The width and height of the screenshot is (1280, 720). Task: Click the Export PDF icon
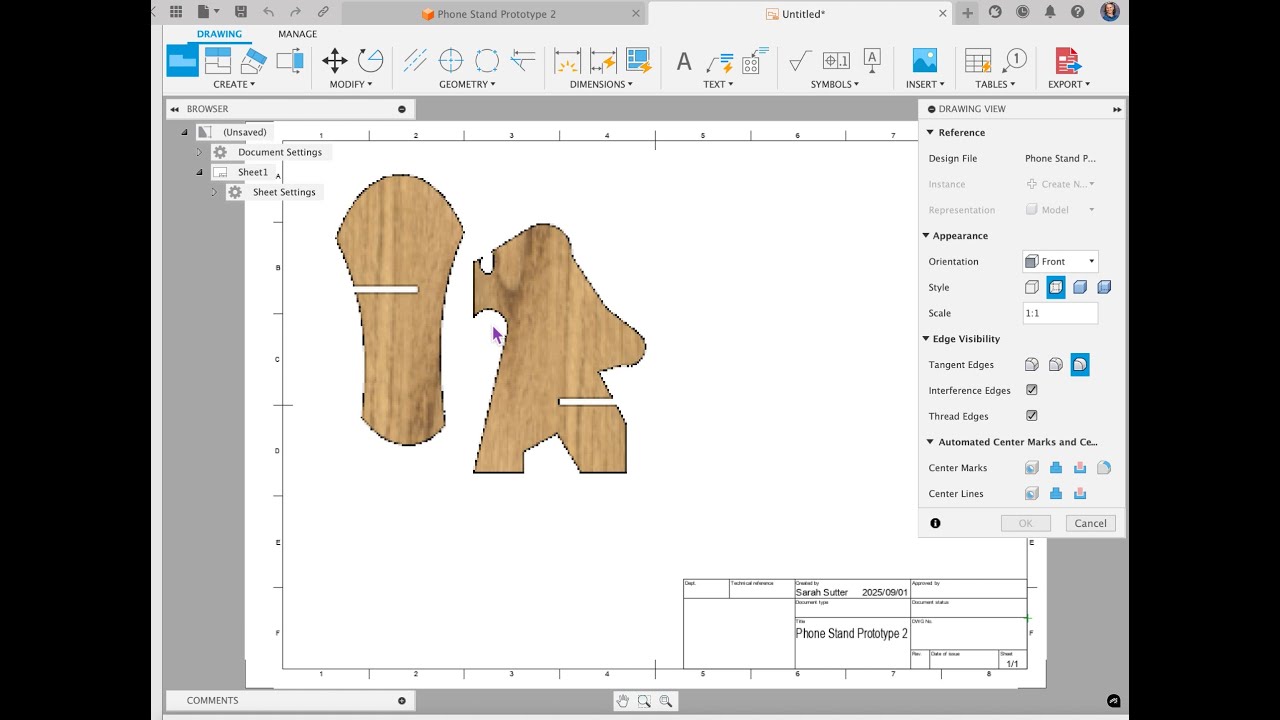1068,61
